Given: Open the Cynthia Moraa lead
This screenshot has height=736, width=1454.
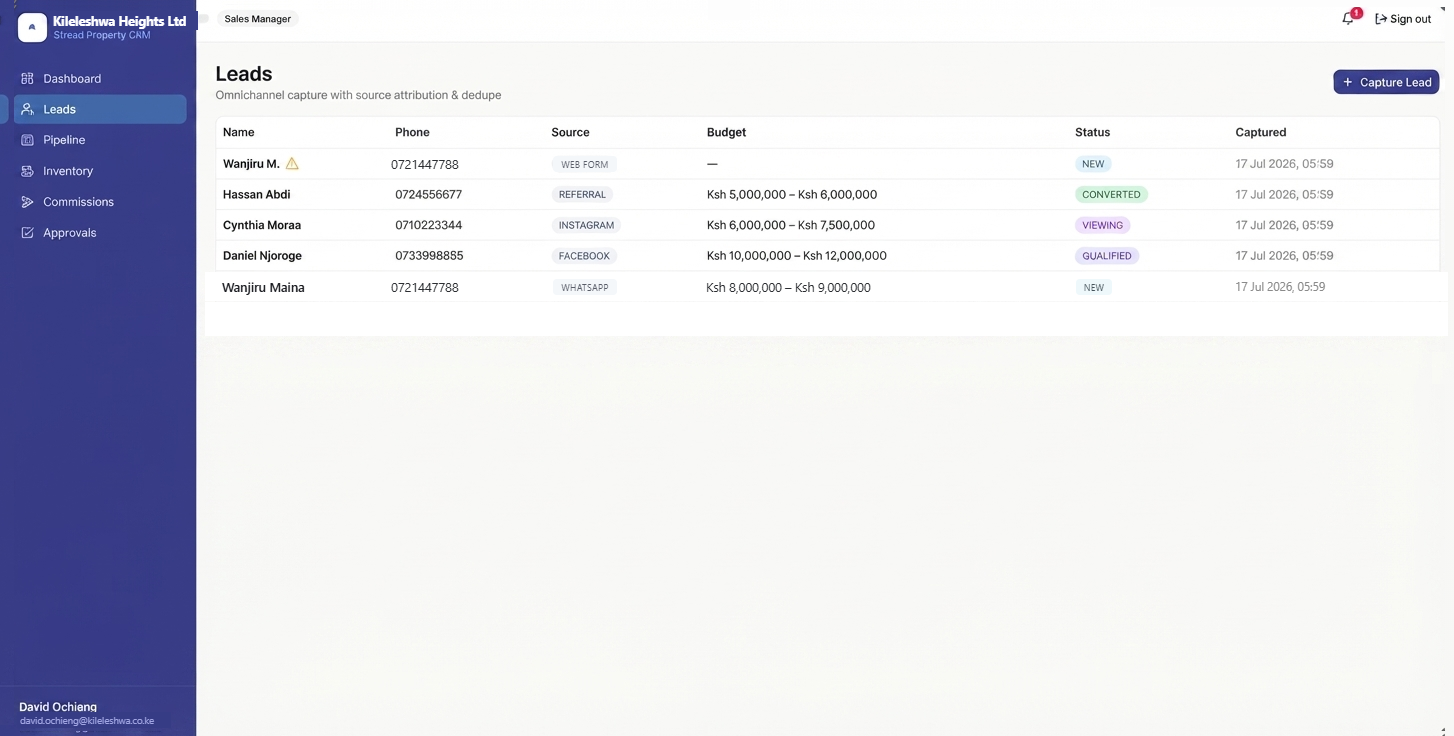Looking at the screenshot, I should (827, 225).
